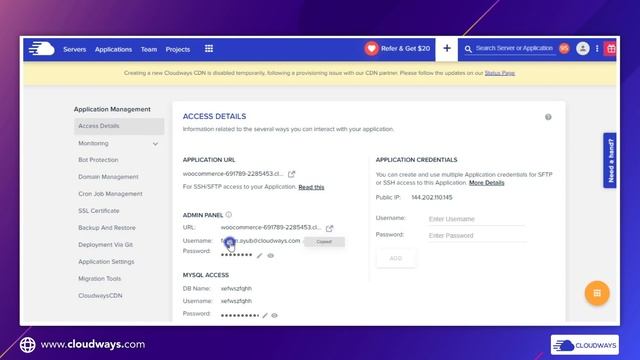Click the plus add button in the navbar

pyautogui.click(x=447, y=49)
